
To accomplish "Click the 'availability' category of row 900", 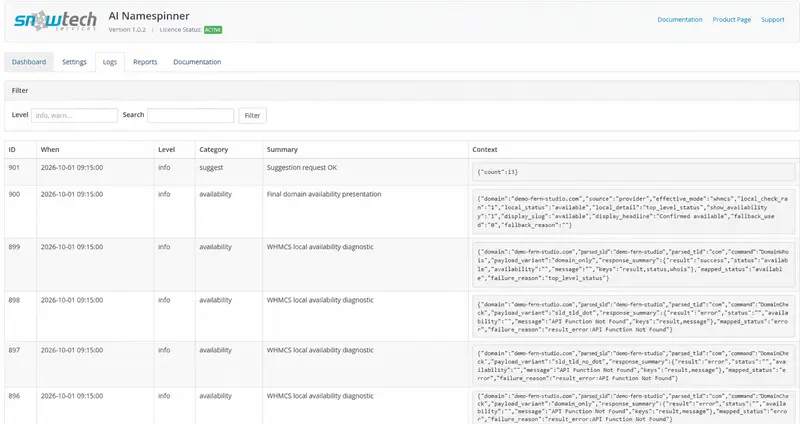I will pyautogui.click(x=215, y=194).
